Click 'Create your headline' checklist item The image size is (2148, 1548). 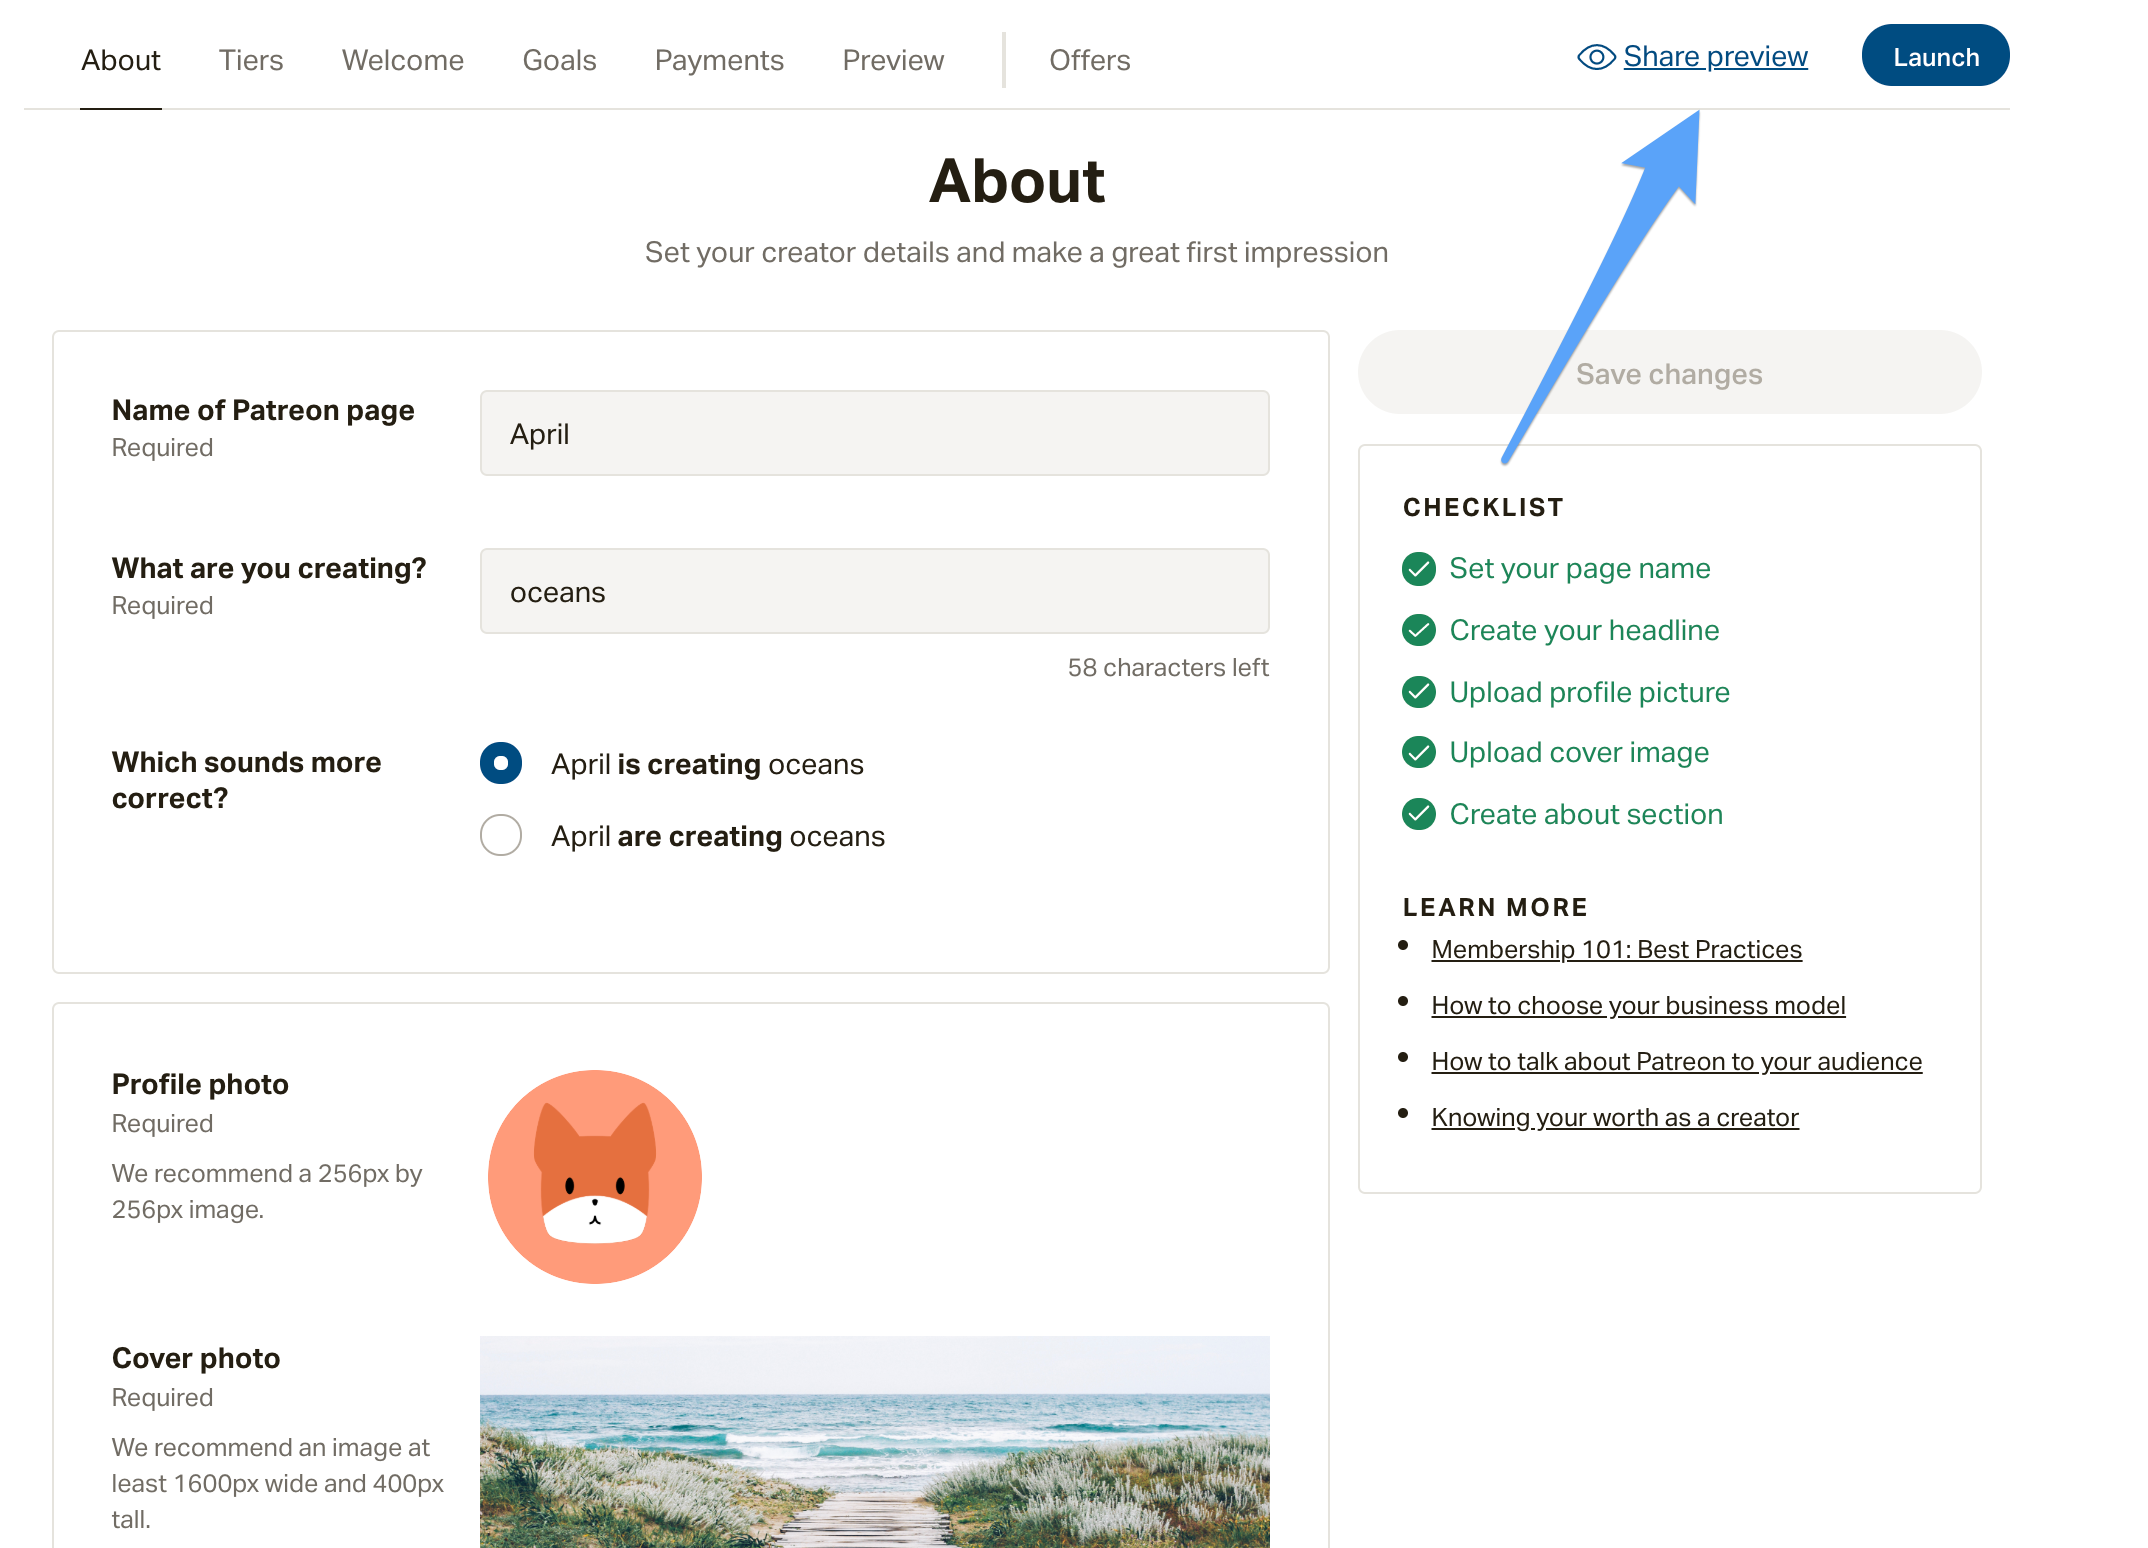coord(1584,630)
